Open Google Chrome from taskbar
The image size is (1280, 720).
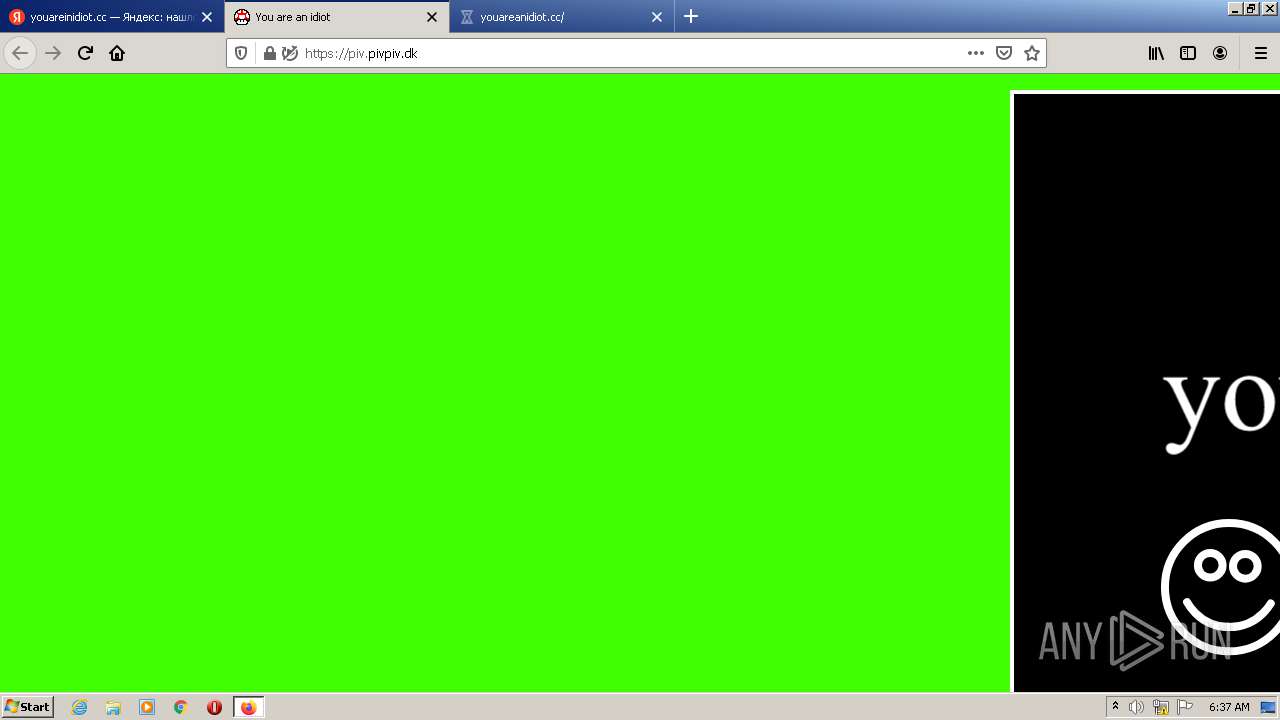coord(181,707)
